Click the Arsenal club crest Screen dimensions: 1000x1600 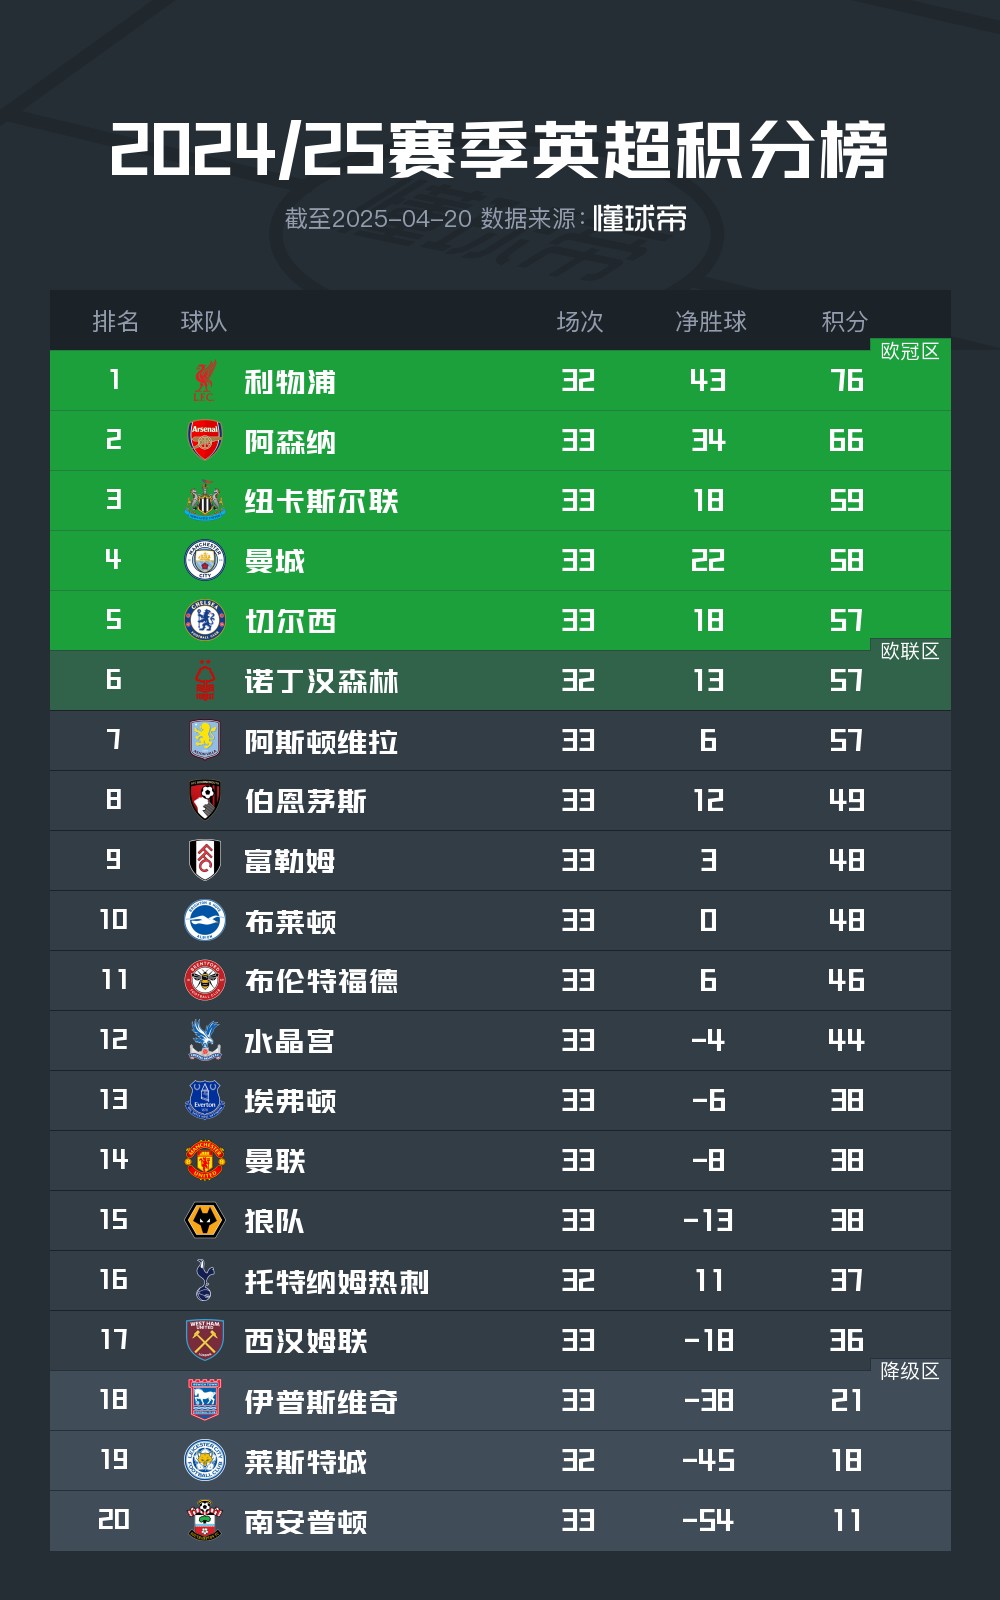coord(205,440)
